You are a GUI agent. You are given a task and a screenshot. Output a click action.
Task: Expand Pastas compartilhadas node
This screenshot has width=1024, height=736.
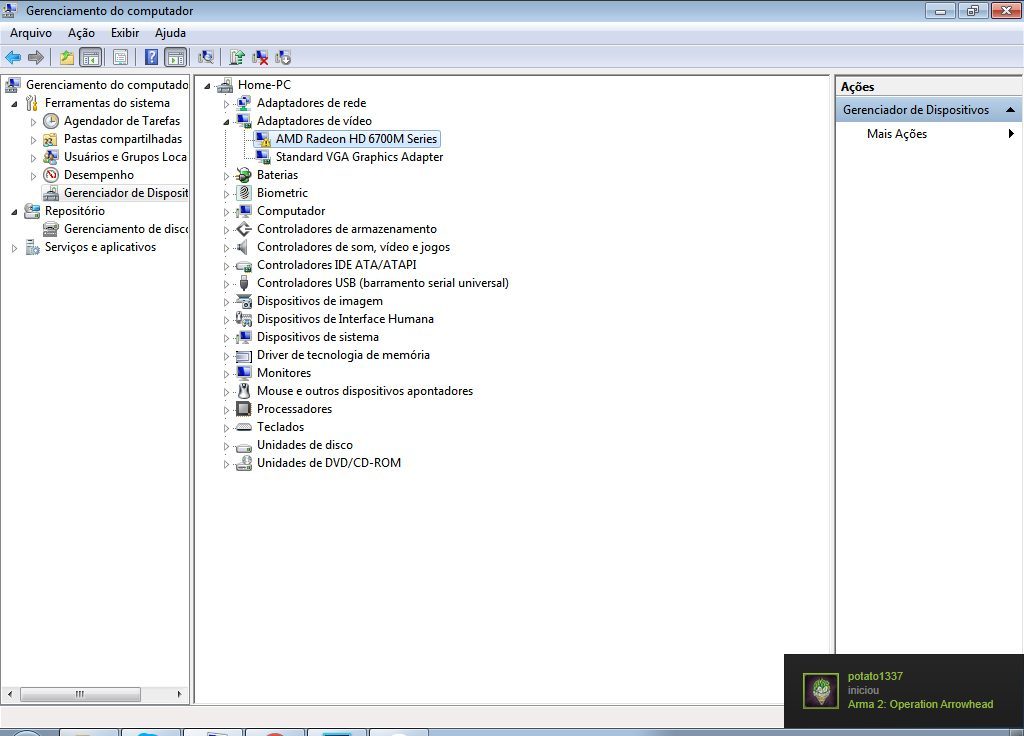[x=33, y=139]
